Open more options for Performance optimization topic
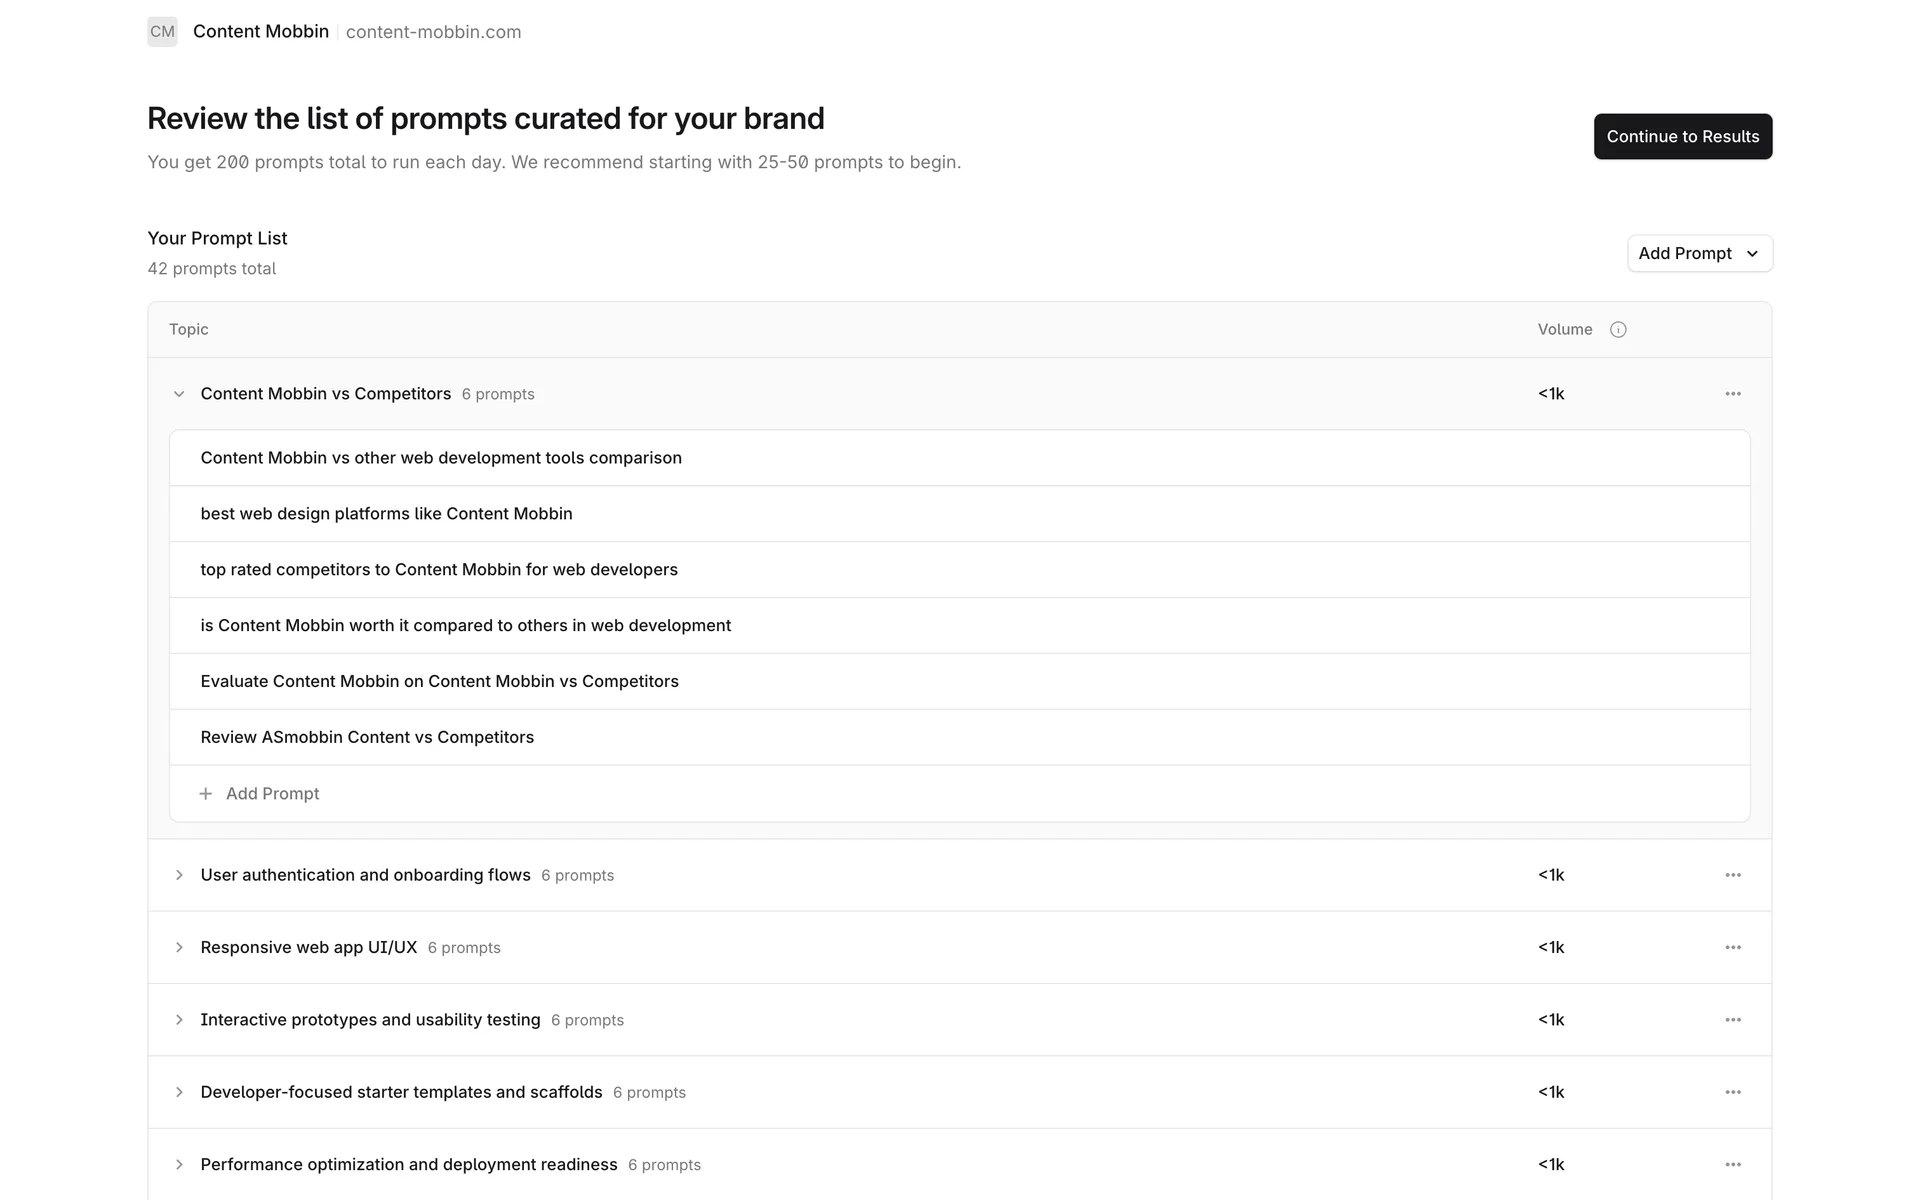The image size is (1920, 1200). (1733, 1164)
